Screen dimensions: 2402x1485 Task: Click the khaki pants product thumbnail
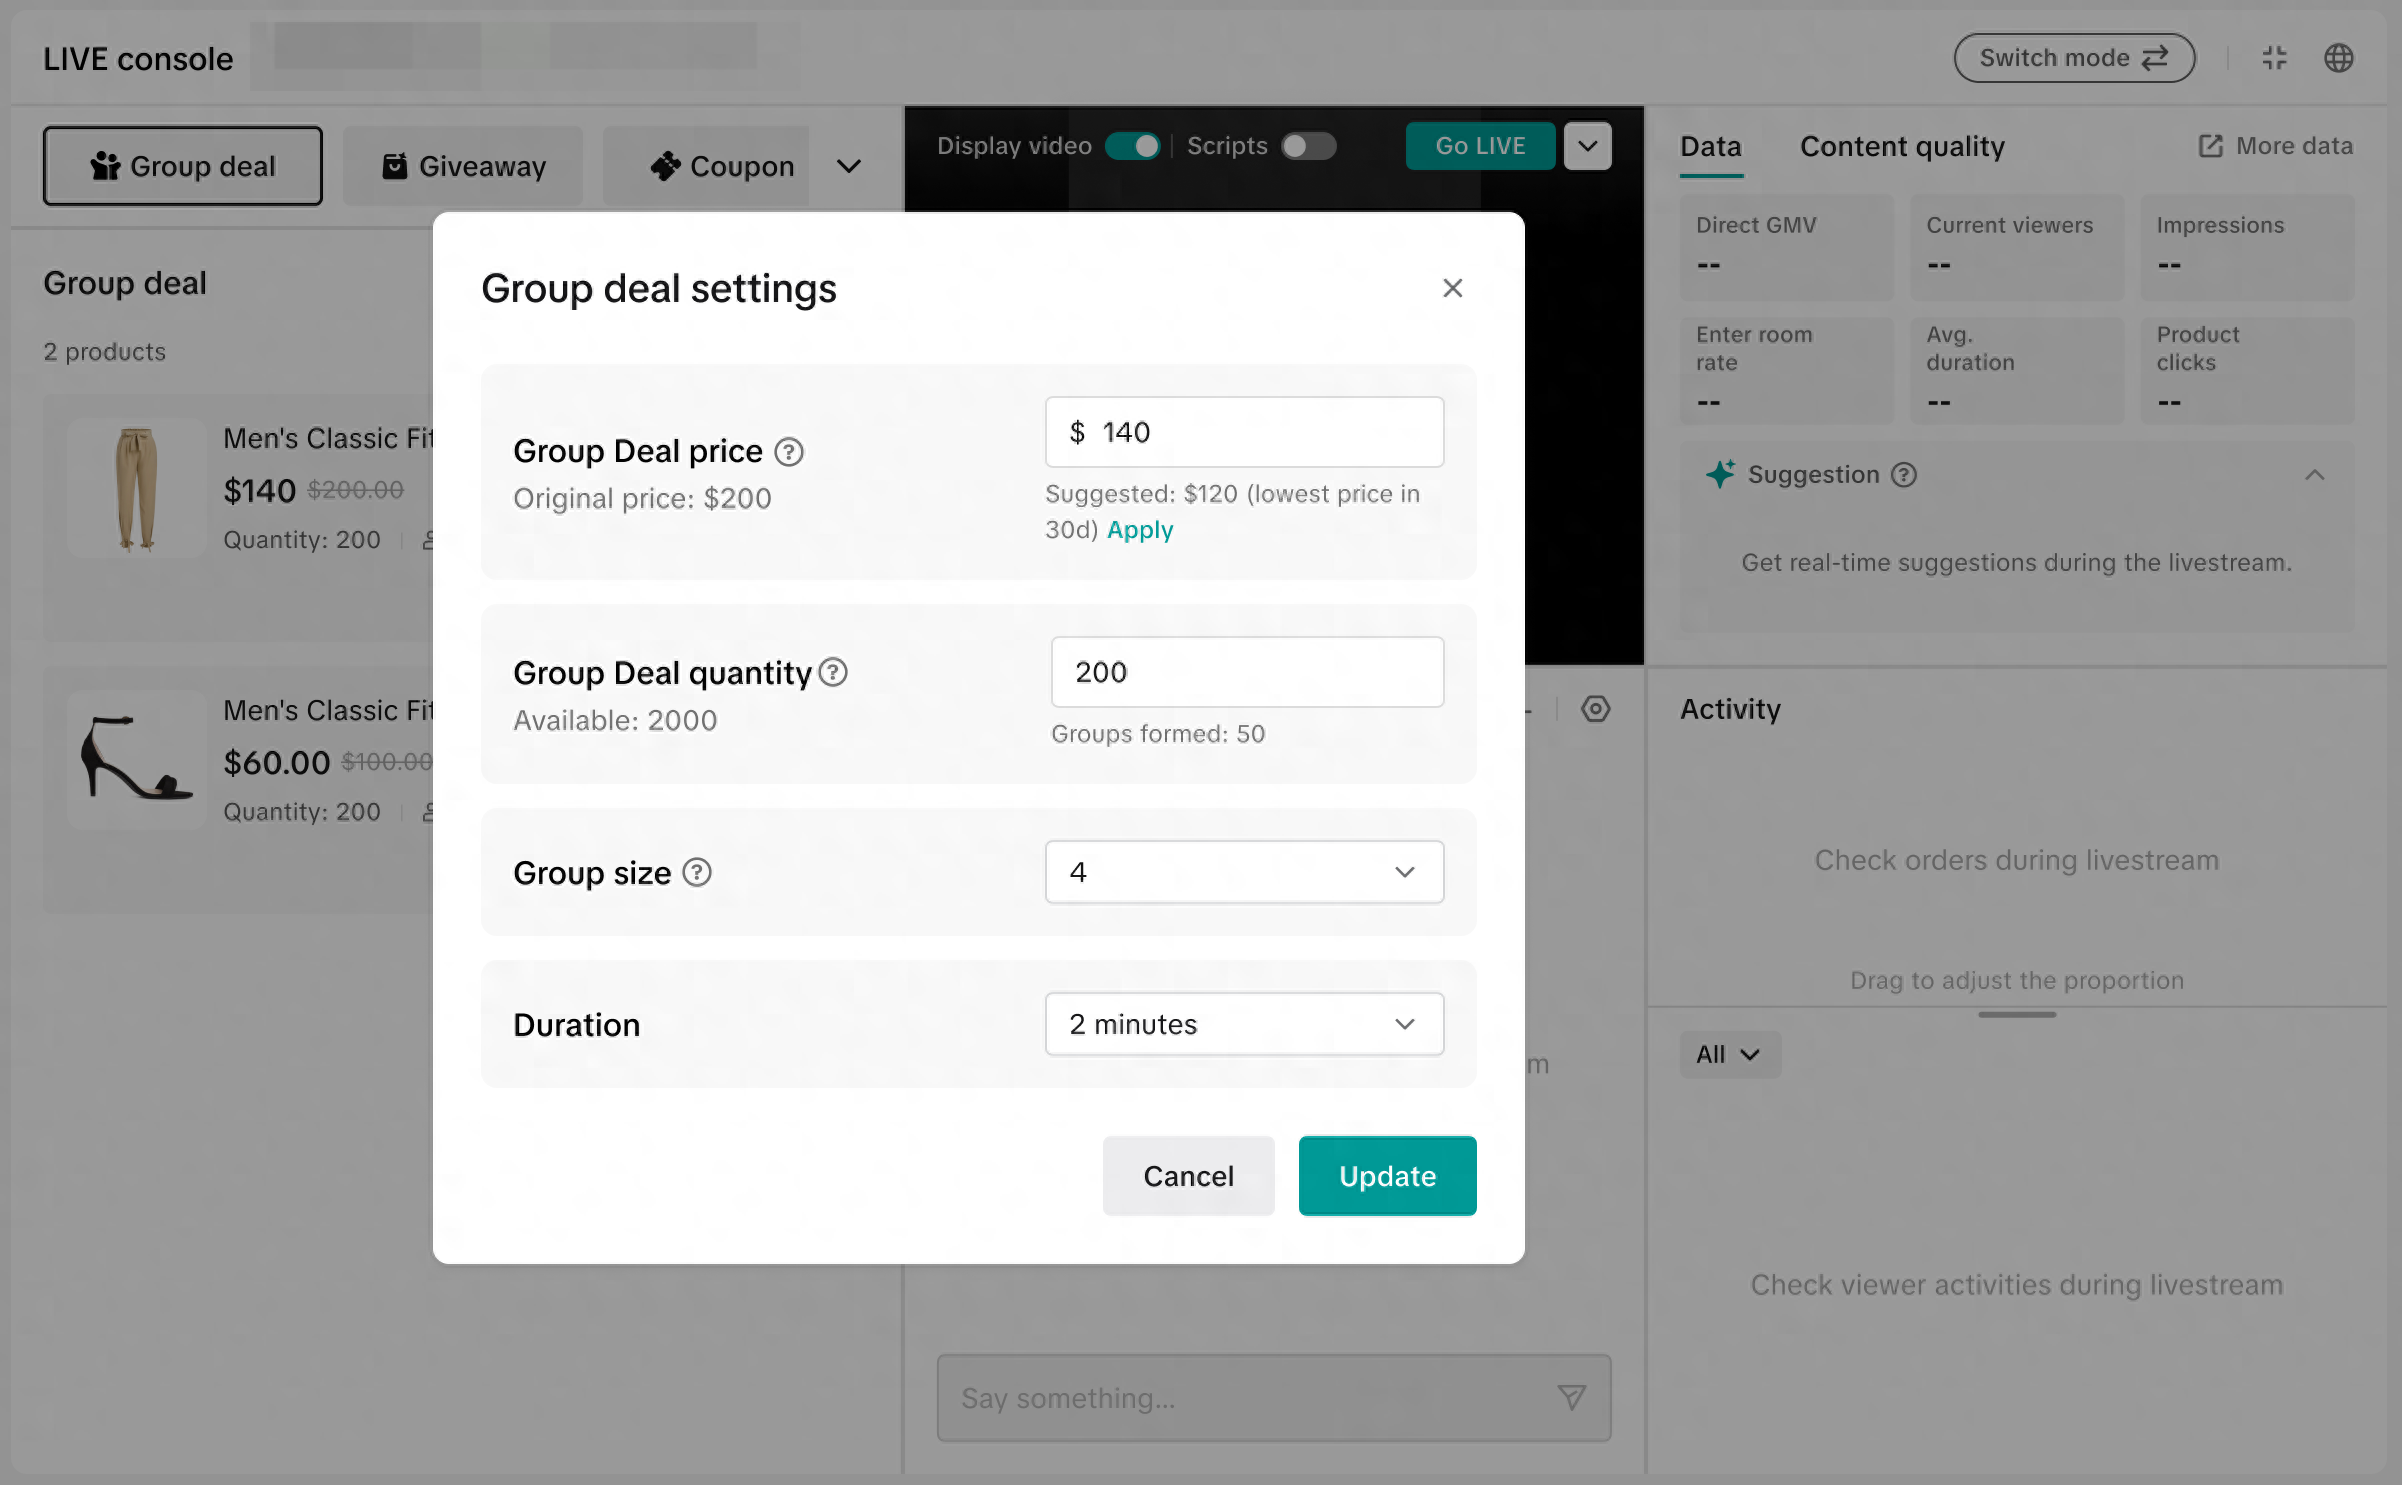[136, 488]
